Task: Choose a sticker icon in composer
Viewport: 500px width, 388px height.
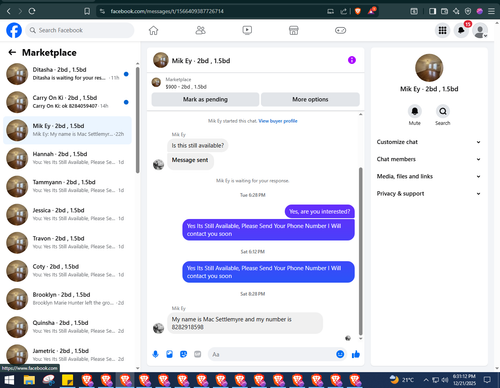Action: pos(183,354)
